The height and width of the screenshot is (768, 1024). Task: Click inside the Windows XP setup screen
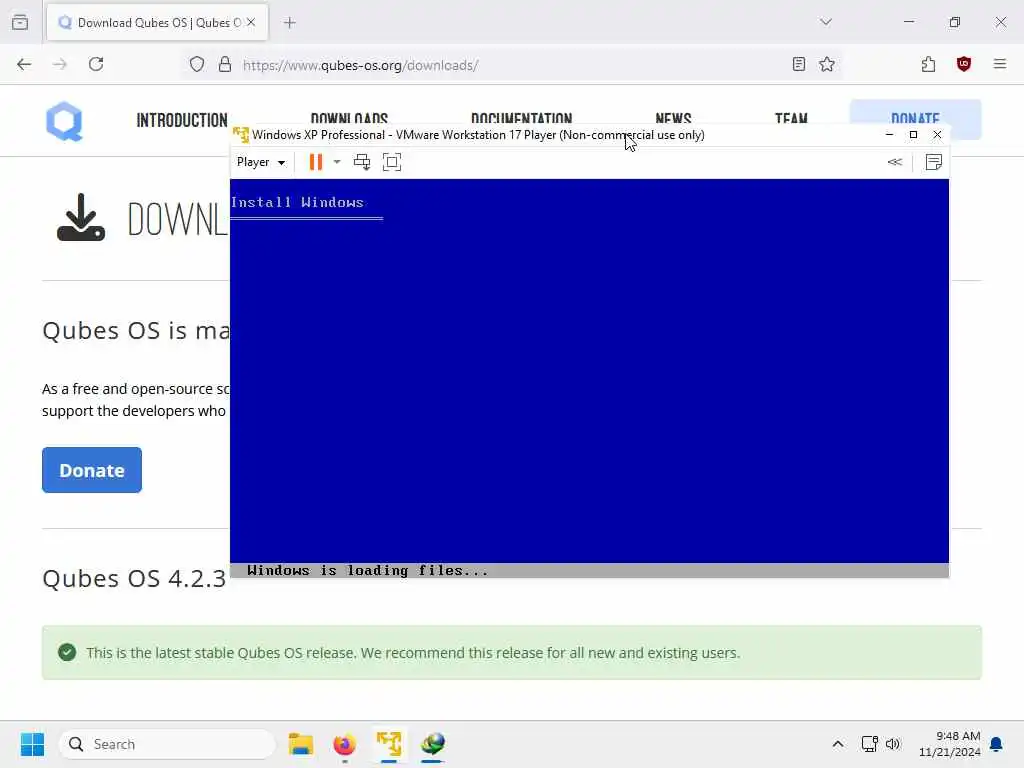(x=589, y=379)
